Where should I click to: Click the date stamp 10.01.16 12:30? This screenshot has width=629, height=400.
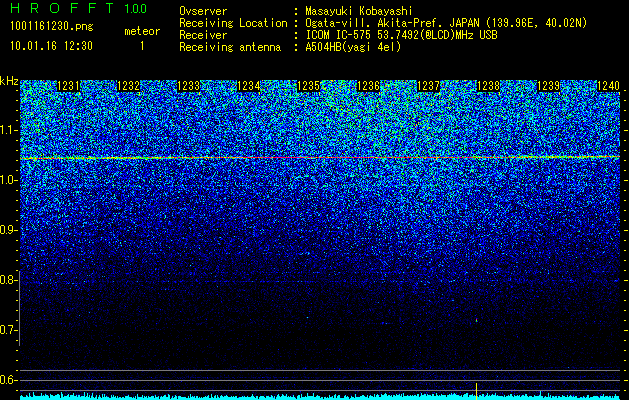tap(51, 46)
